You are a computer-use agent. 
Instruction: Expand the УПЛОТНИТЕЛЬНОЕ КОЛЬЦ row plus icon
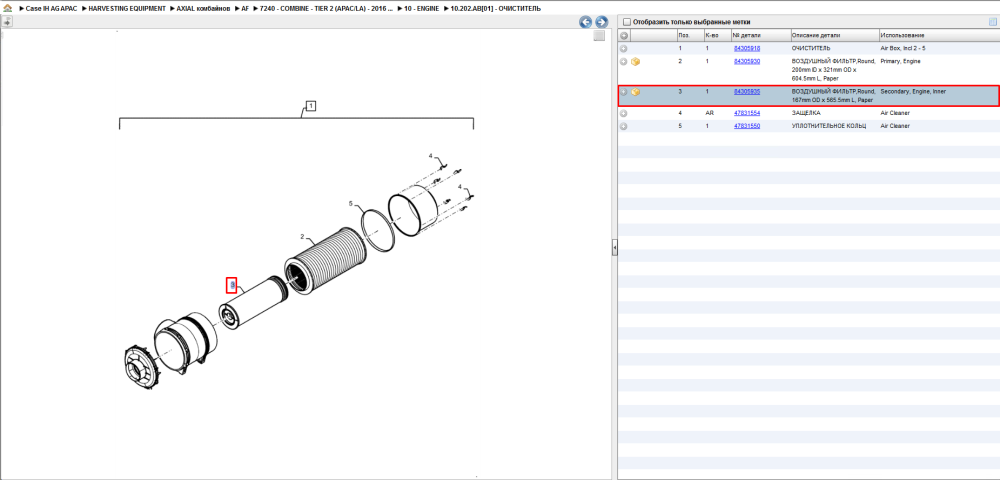624,126
